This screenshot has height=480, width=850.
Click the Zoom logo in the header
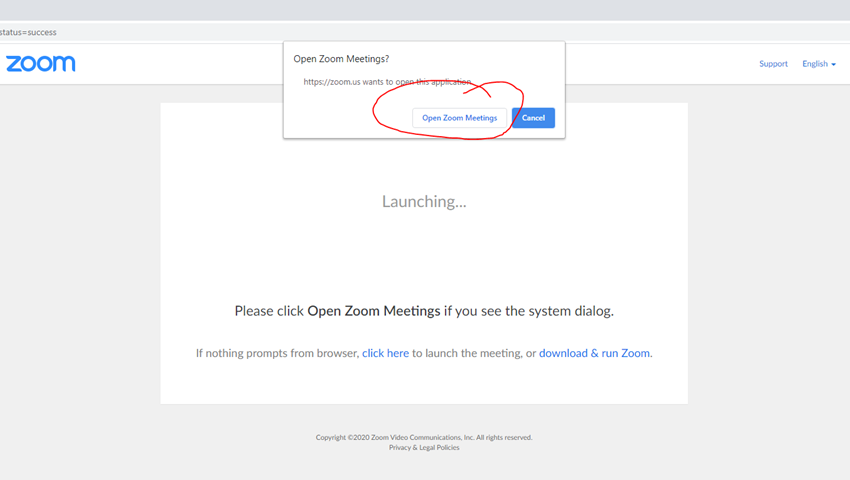[41, 64]
